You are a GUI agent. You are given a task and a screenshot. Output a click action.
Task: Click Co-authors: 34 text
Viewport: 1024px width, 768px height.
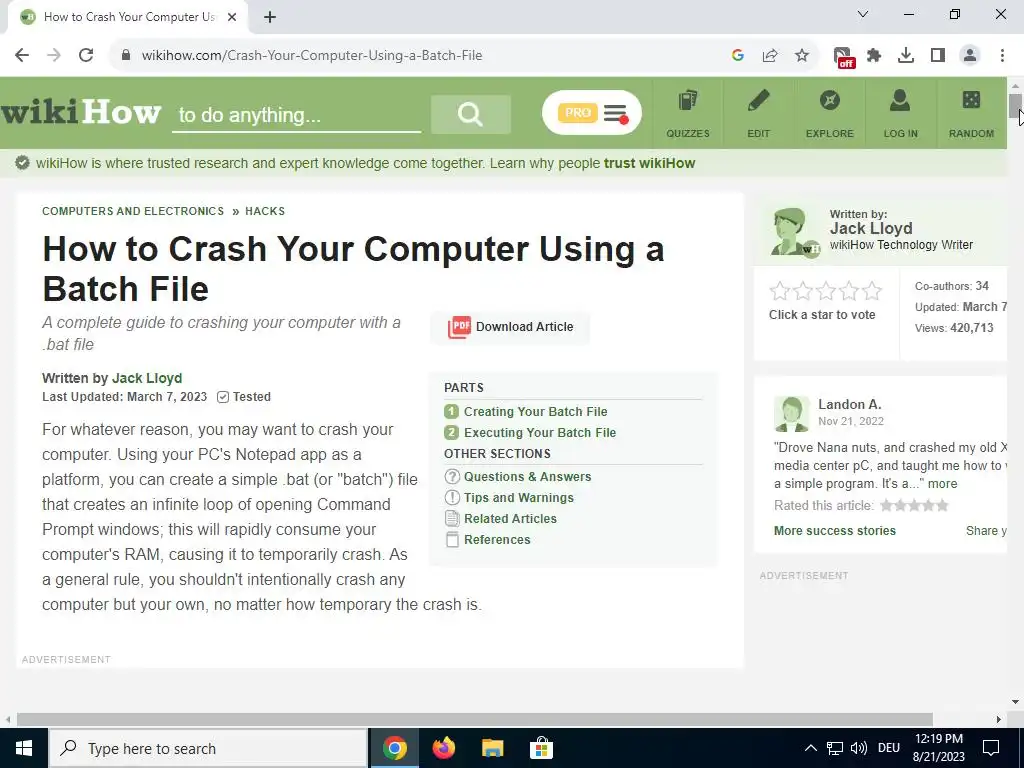(952, 286)
